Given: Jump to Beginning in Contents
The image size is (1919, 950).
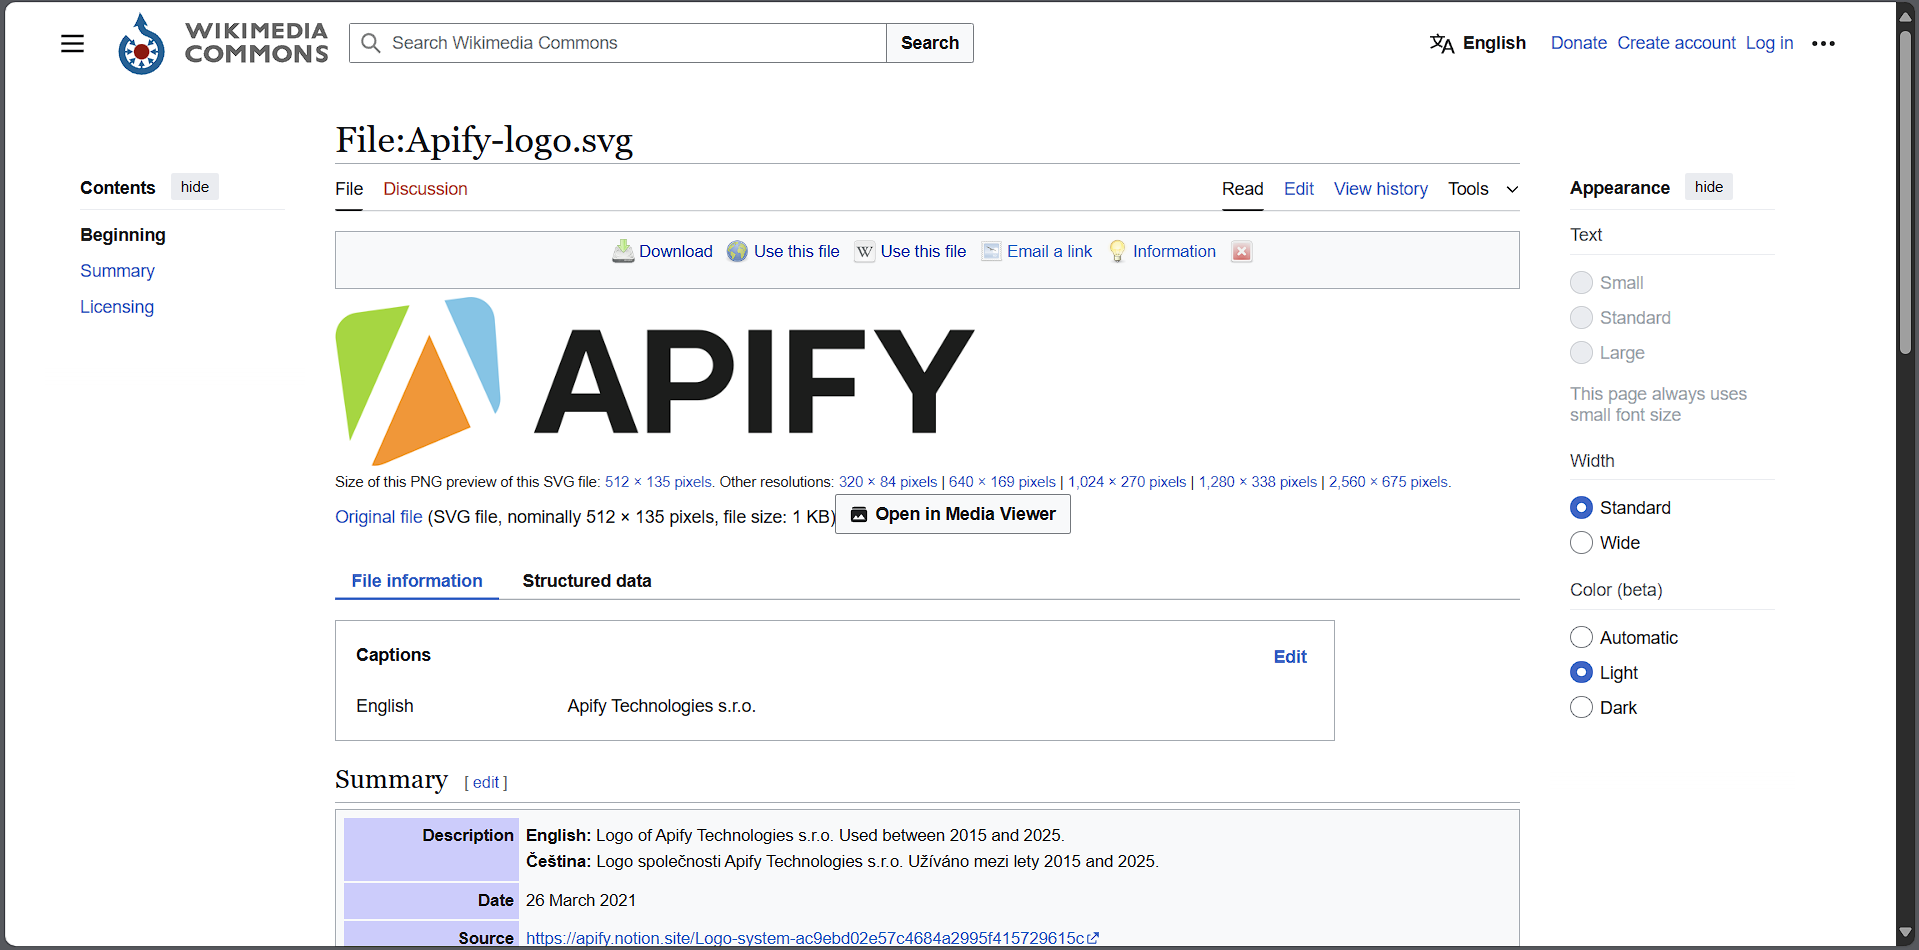Looking at the screenshot, I should [x=123, y=235].
